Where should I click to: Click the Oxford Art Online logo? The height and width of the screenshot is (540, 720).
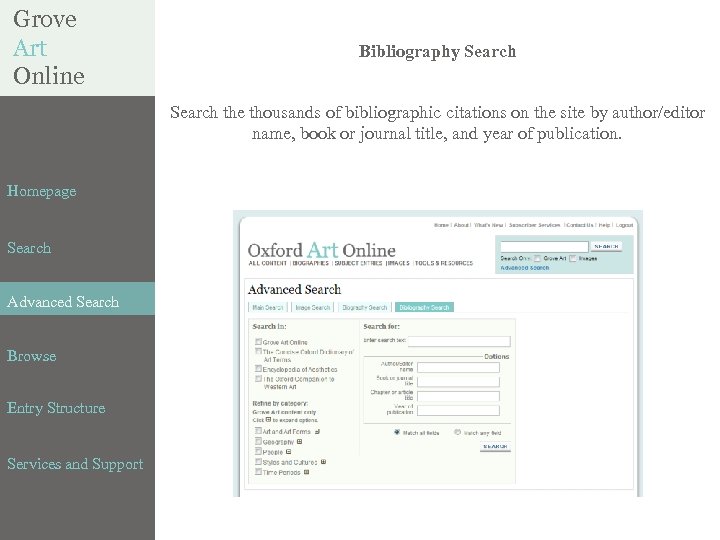pyautogui.click(x=321, y=250)
